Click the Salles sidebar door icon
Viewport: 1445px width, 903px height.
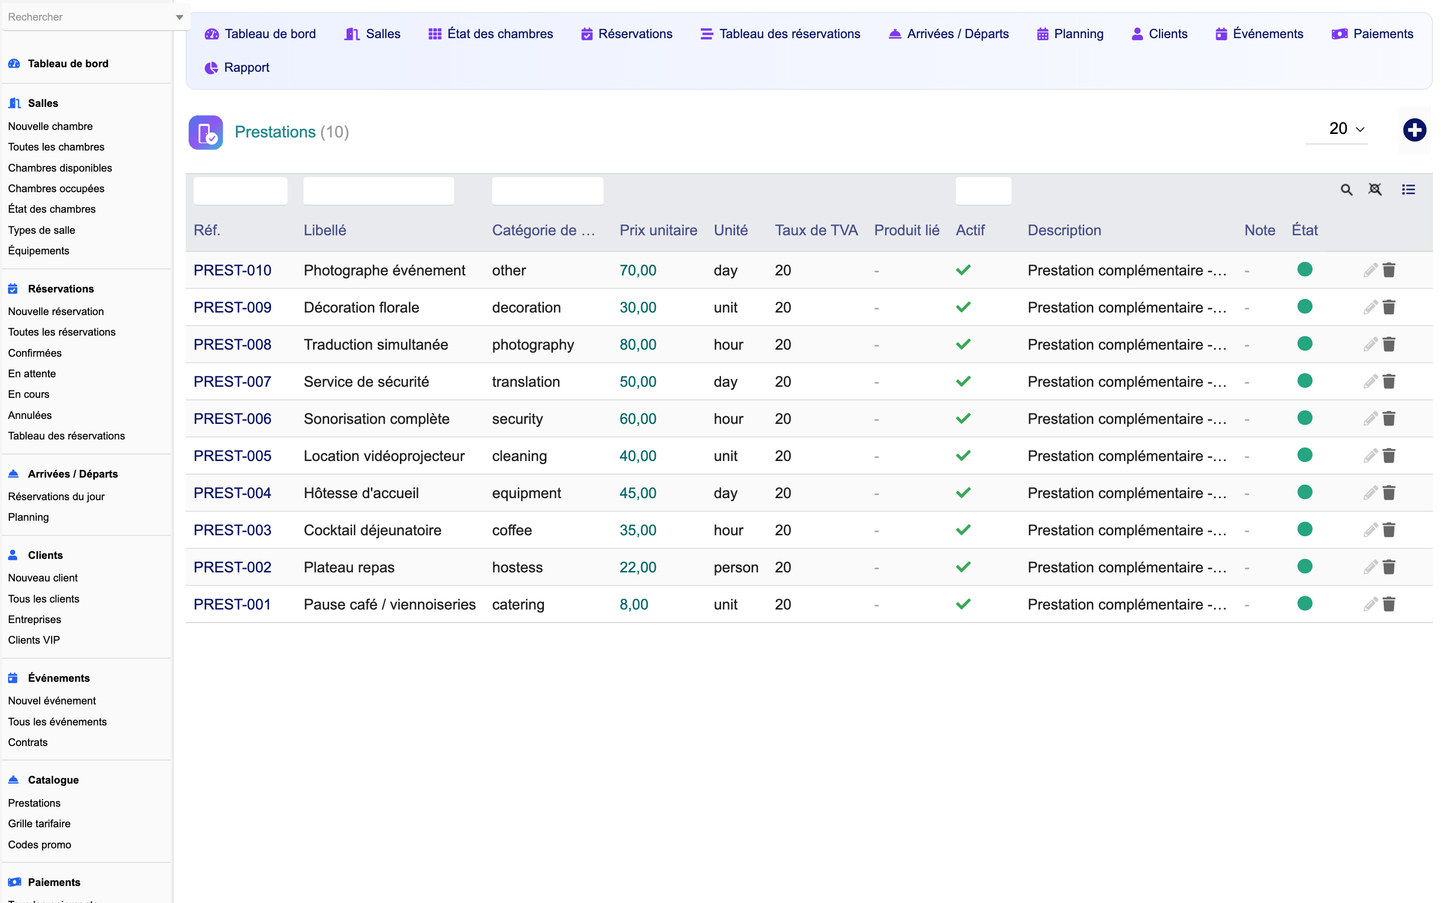(x=14, y=103)
